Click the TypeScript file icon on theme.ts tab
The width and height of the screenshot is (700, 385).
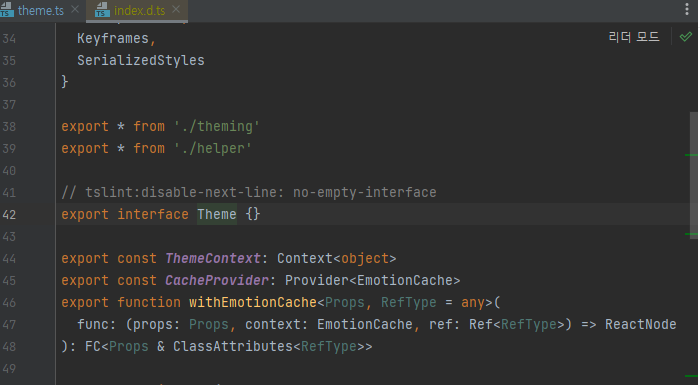tap(7, 10)
